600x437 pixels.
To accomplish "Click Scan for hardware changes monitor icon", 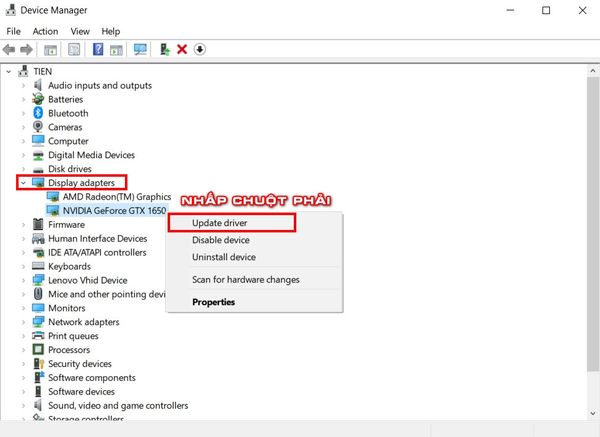I will pos(140,49).
